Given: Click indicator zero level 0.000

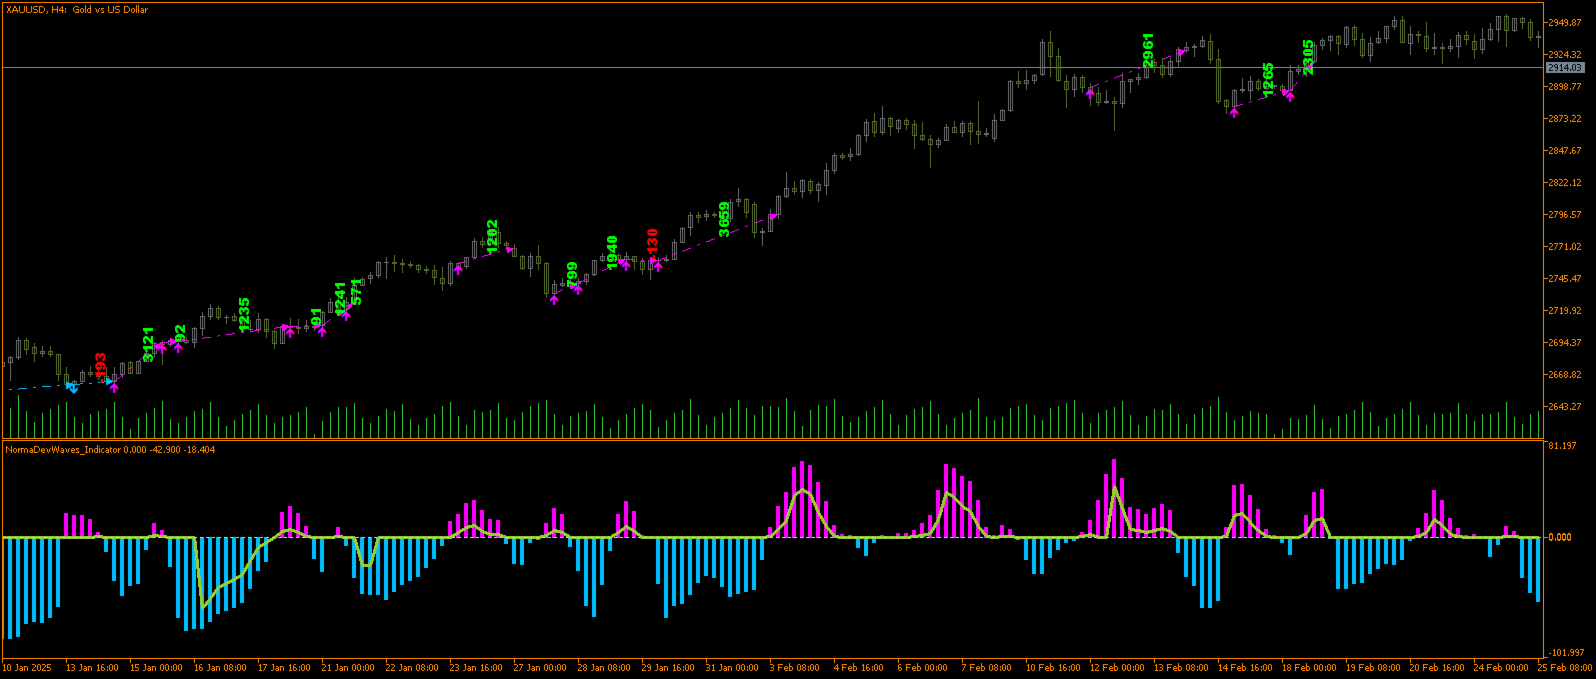Looking at the screenshot, I should pos(1560,537).
